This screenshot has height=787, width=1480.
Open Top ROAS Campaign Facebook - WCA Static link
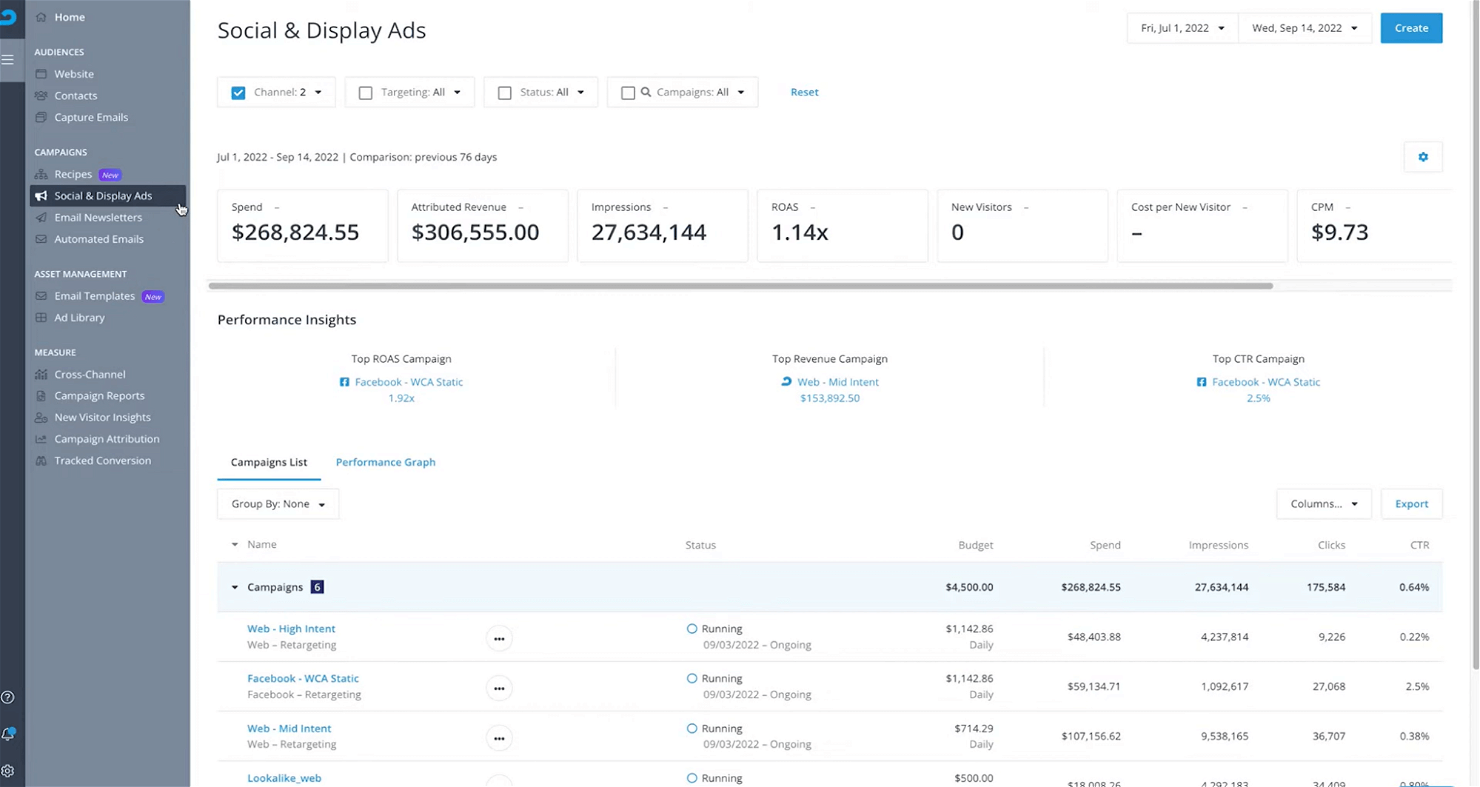coord(408,382)
